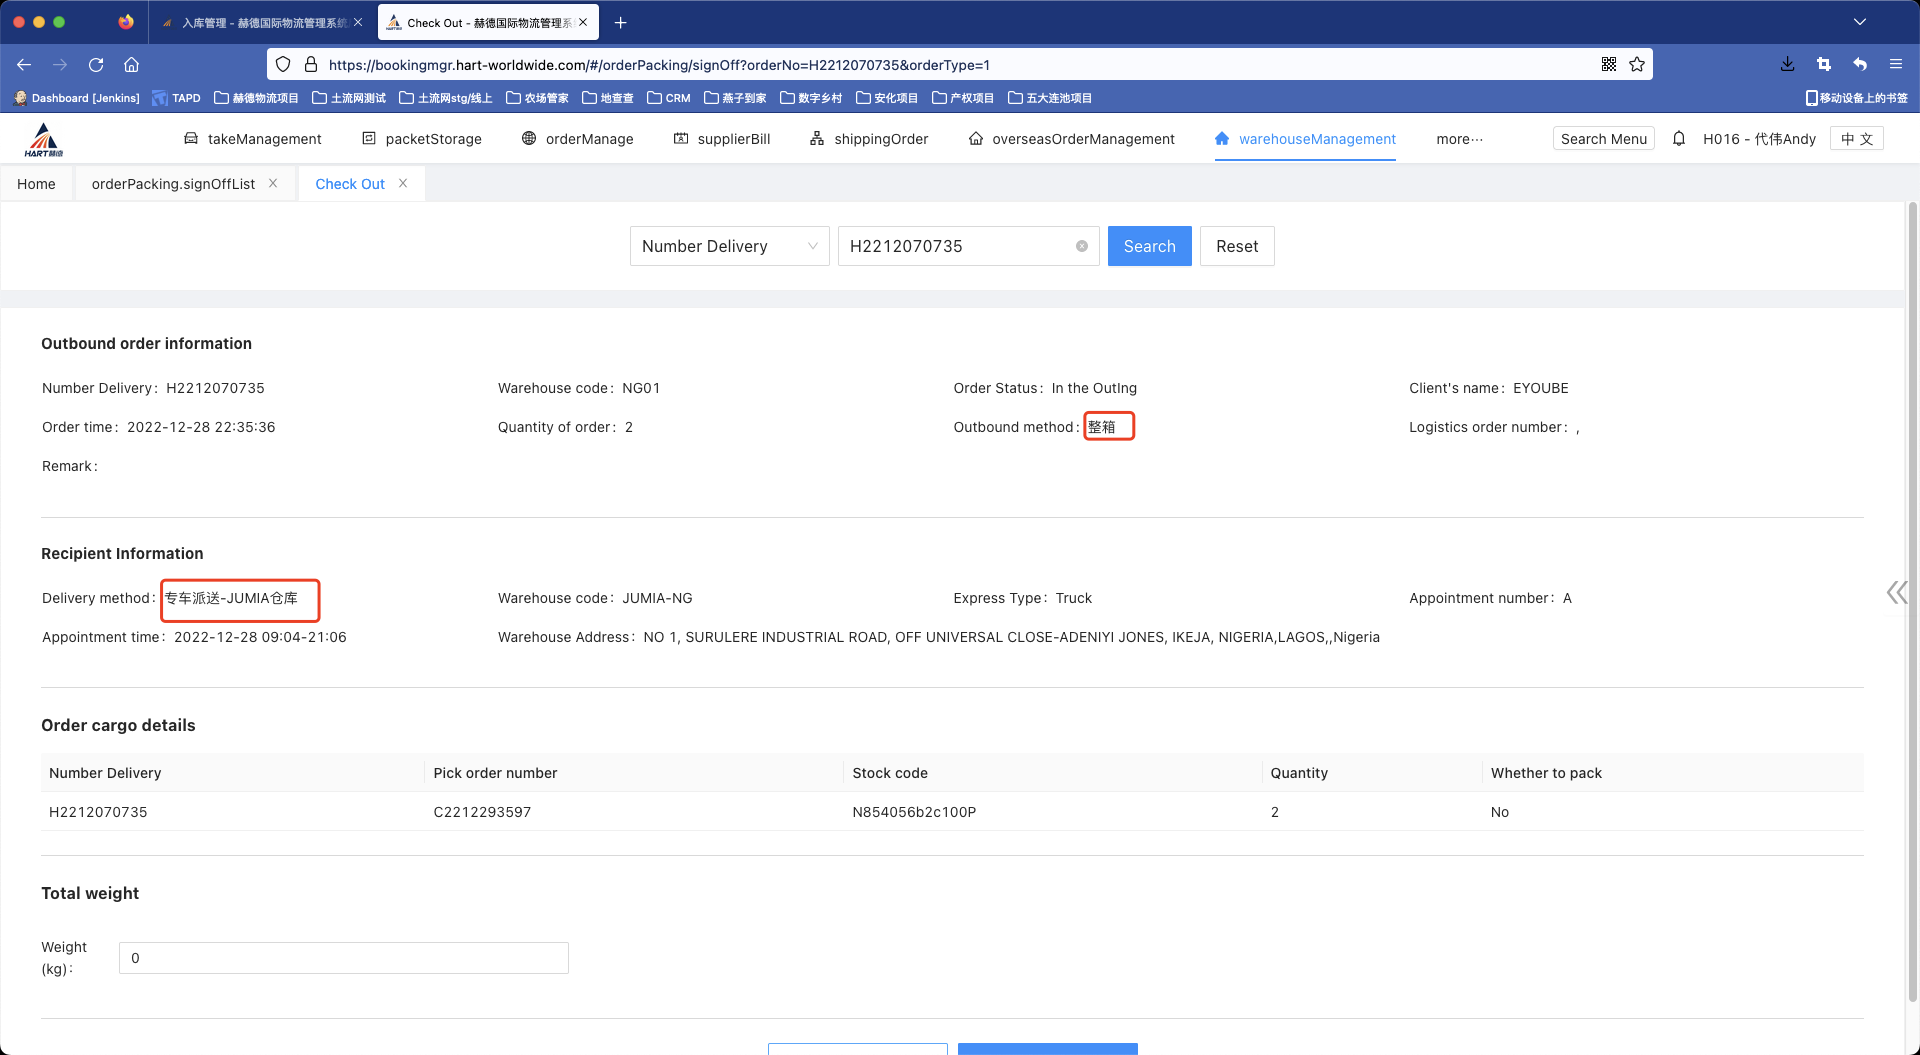This screenshot has height=1055, width=1920.
Task: Open the Number Delivery dropdown
Action: [729, 246]
